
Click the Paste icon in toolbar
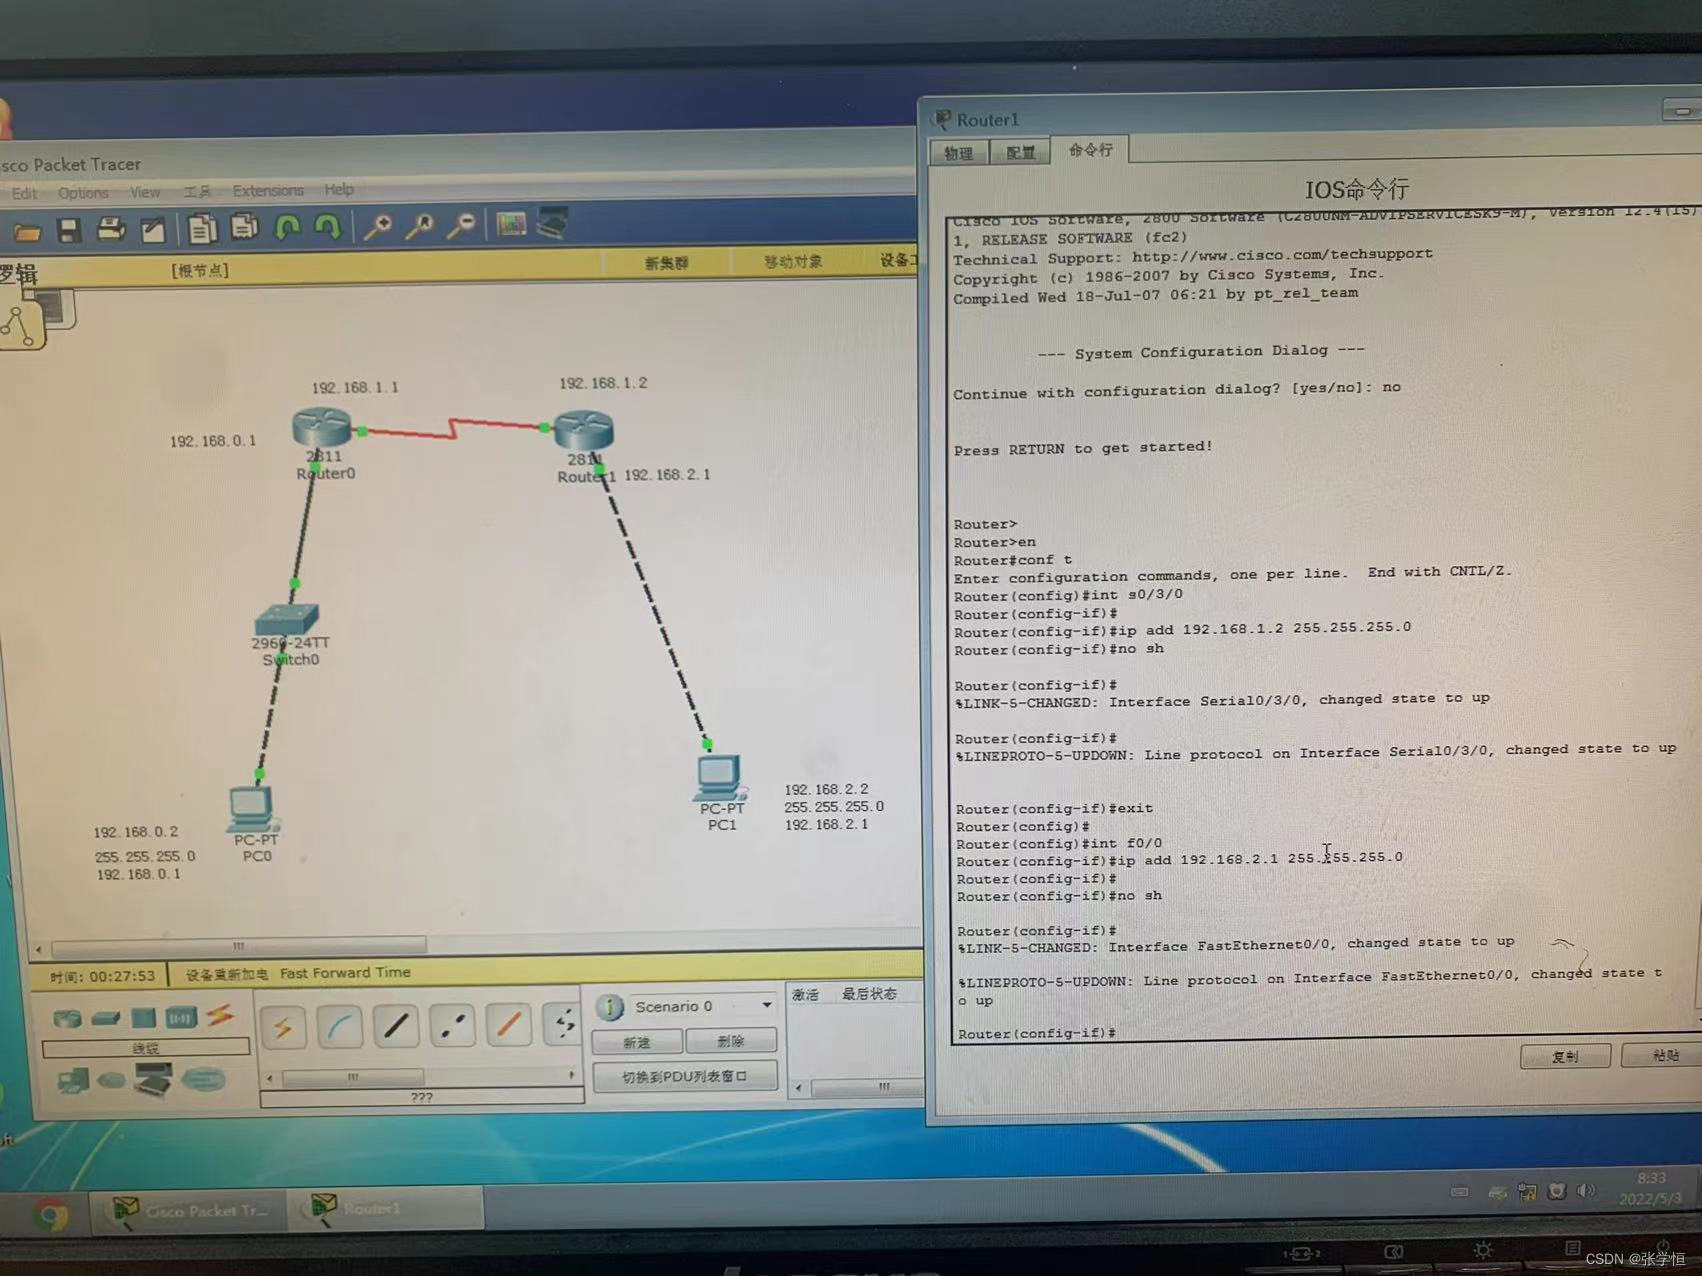tap(244, 228)
